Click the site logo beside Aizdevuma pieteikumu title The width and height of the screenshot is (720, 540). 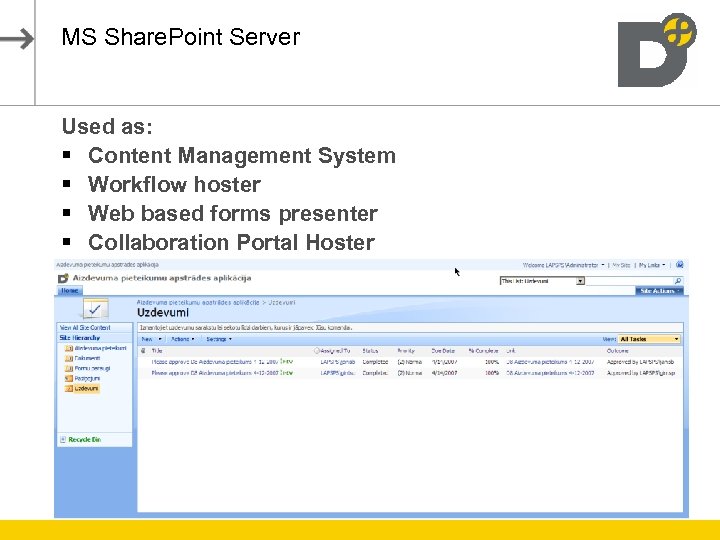tap(63, 278)
